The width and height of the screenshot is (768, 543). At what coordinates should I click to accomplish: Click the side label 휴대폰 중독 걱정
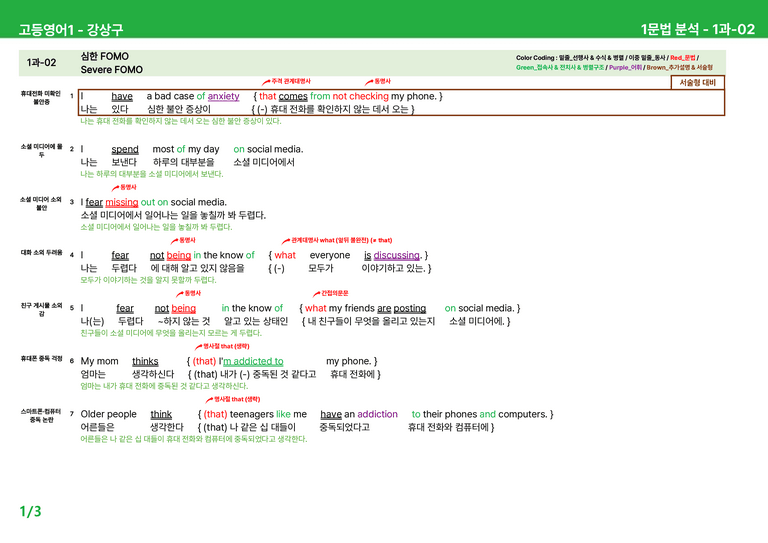tap(42, 359)
